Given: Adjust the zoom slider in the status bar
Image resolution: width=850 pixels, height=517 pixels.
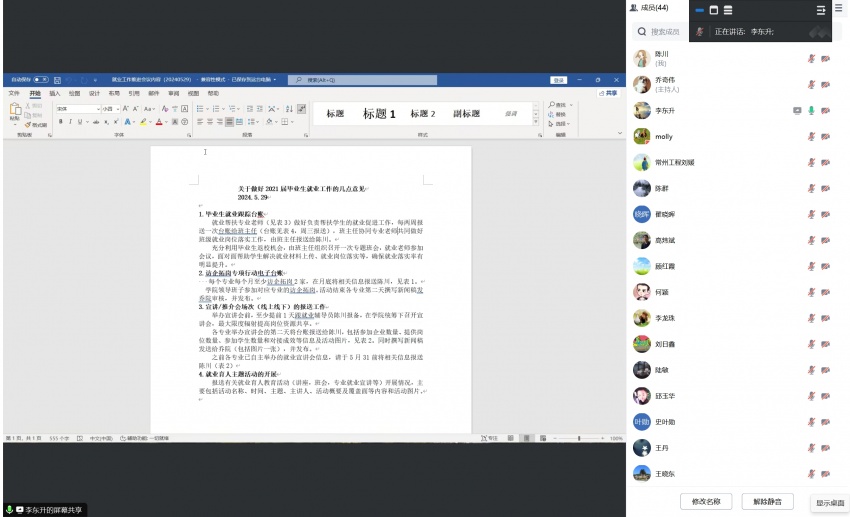Looking at the screenshot, I should click(578, 438).
